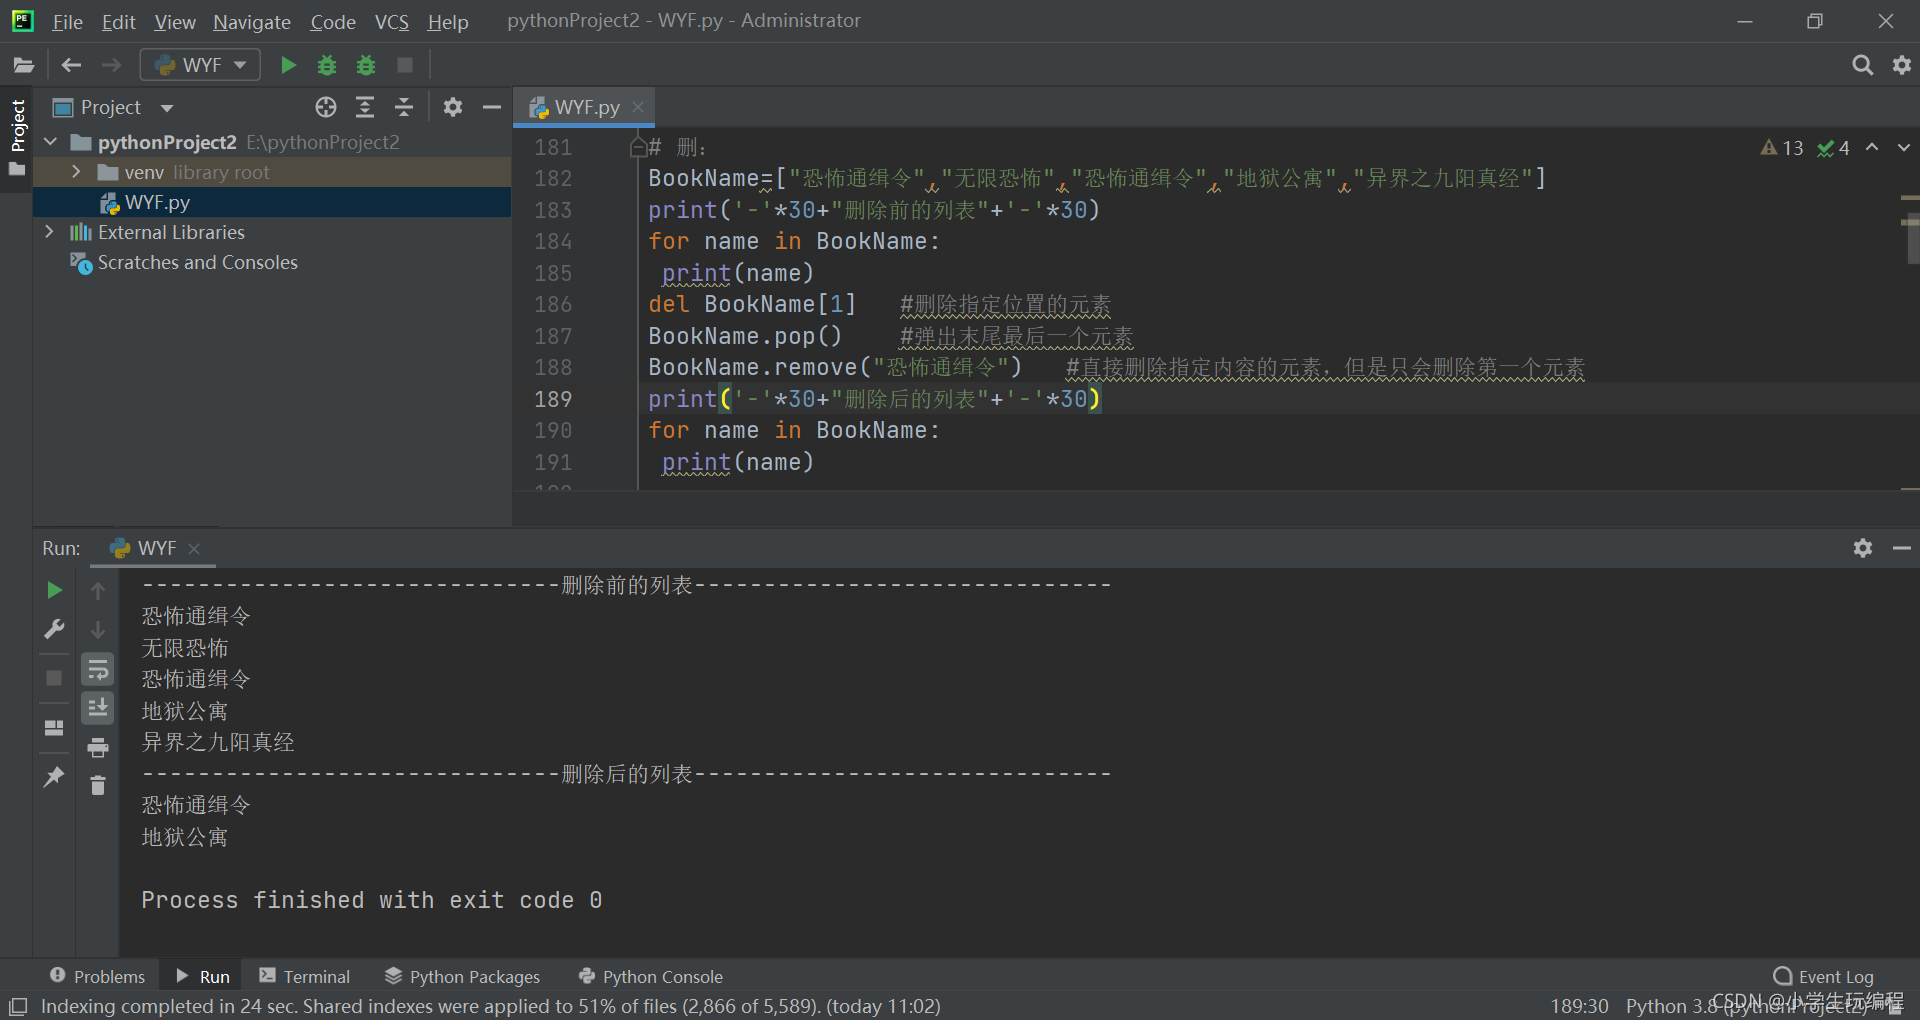The height and width of the screenshot is (1020, 1920).
Task: Navigate forward with the right arrow
Action: (x=111, y=65)
